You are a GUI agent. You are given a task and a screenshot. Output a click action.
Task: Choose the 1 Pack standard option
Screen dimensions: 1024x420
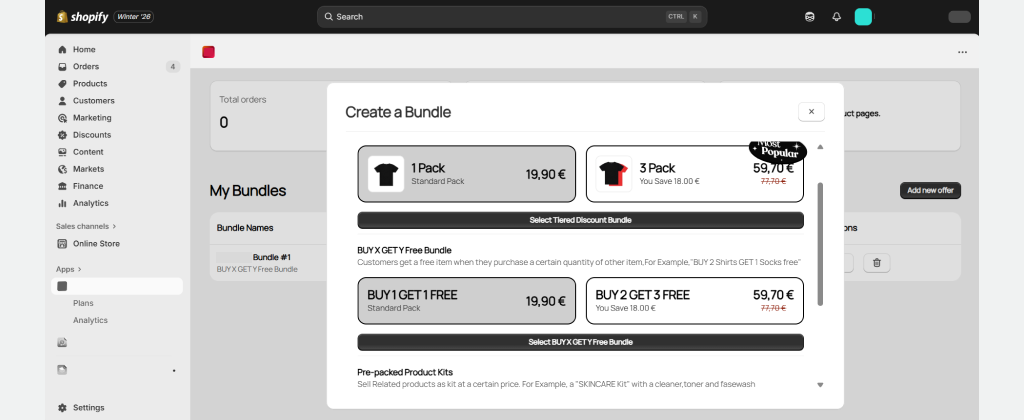[466, 174]
